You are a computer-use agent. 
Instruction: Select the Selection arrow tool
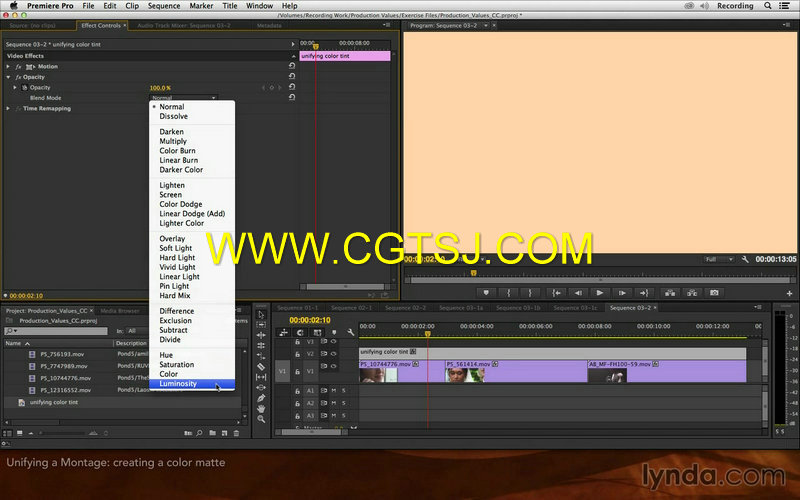pos(261,314)
